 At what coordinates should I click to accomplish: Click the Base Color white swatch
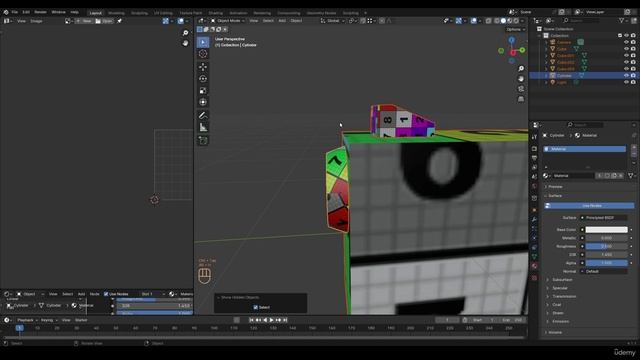(606, 230)
